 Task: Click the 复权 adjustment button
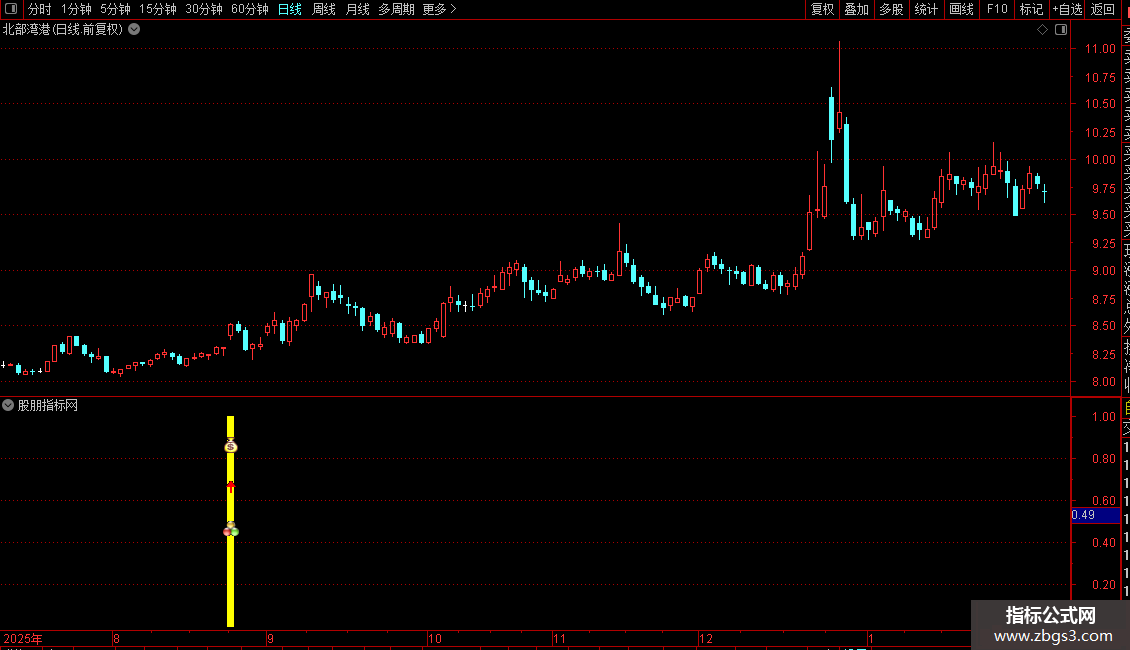coord(822,9)
